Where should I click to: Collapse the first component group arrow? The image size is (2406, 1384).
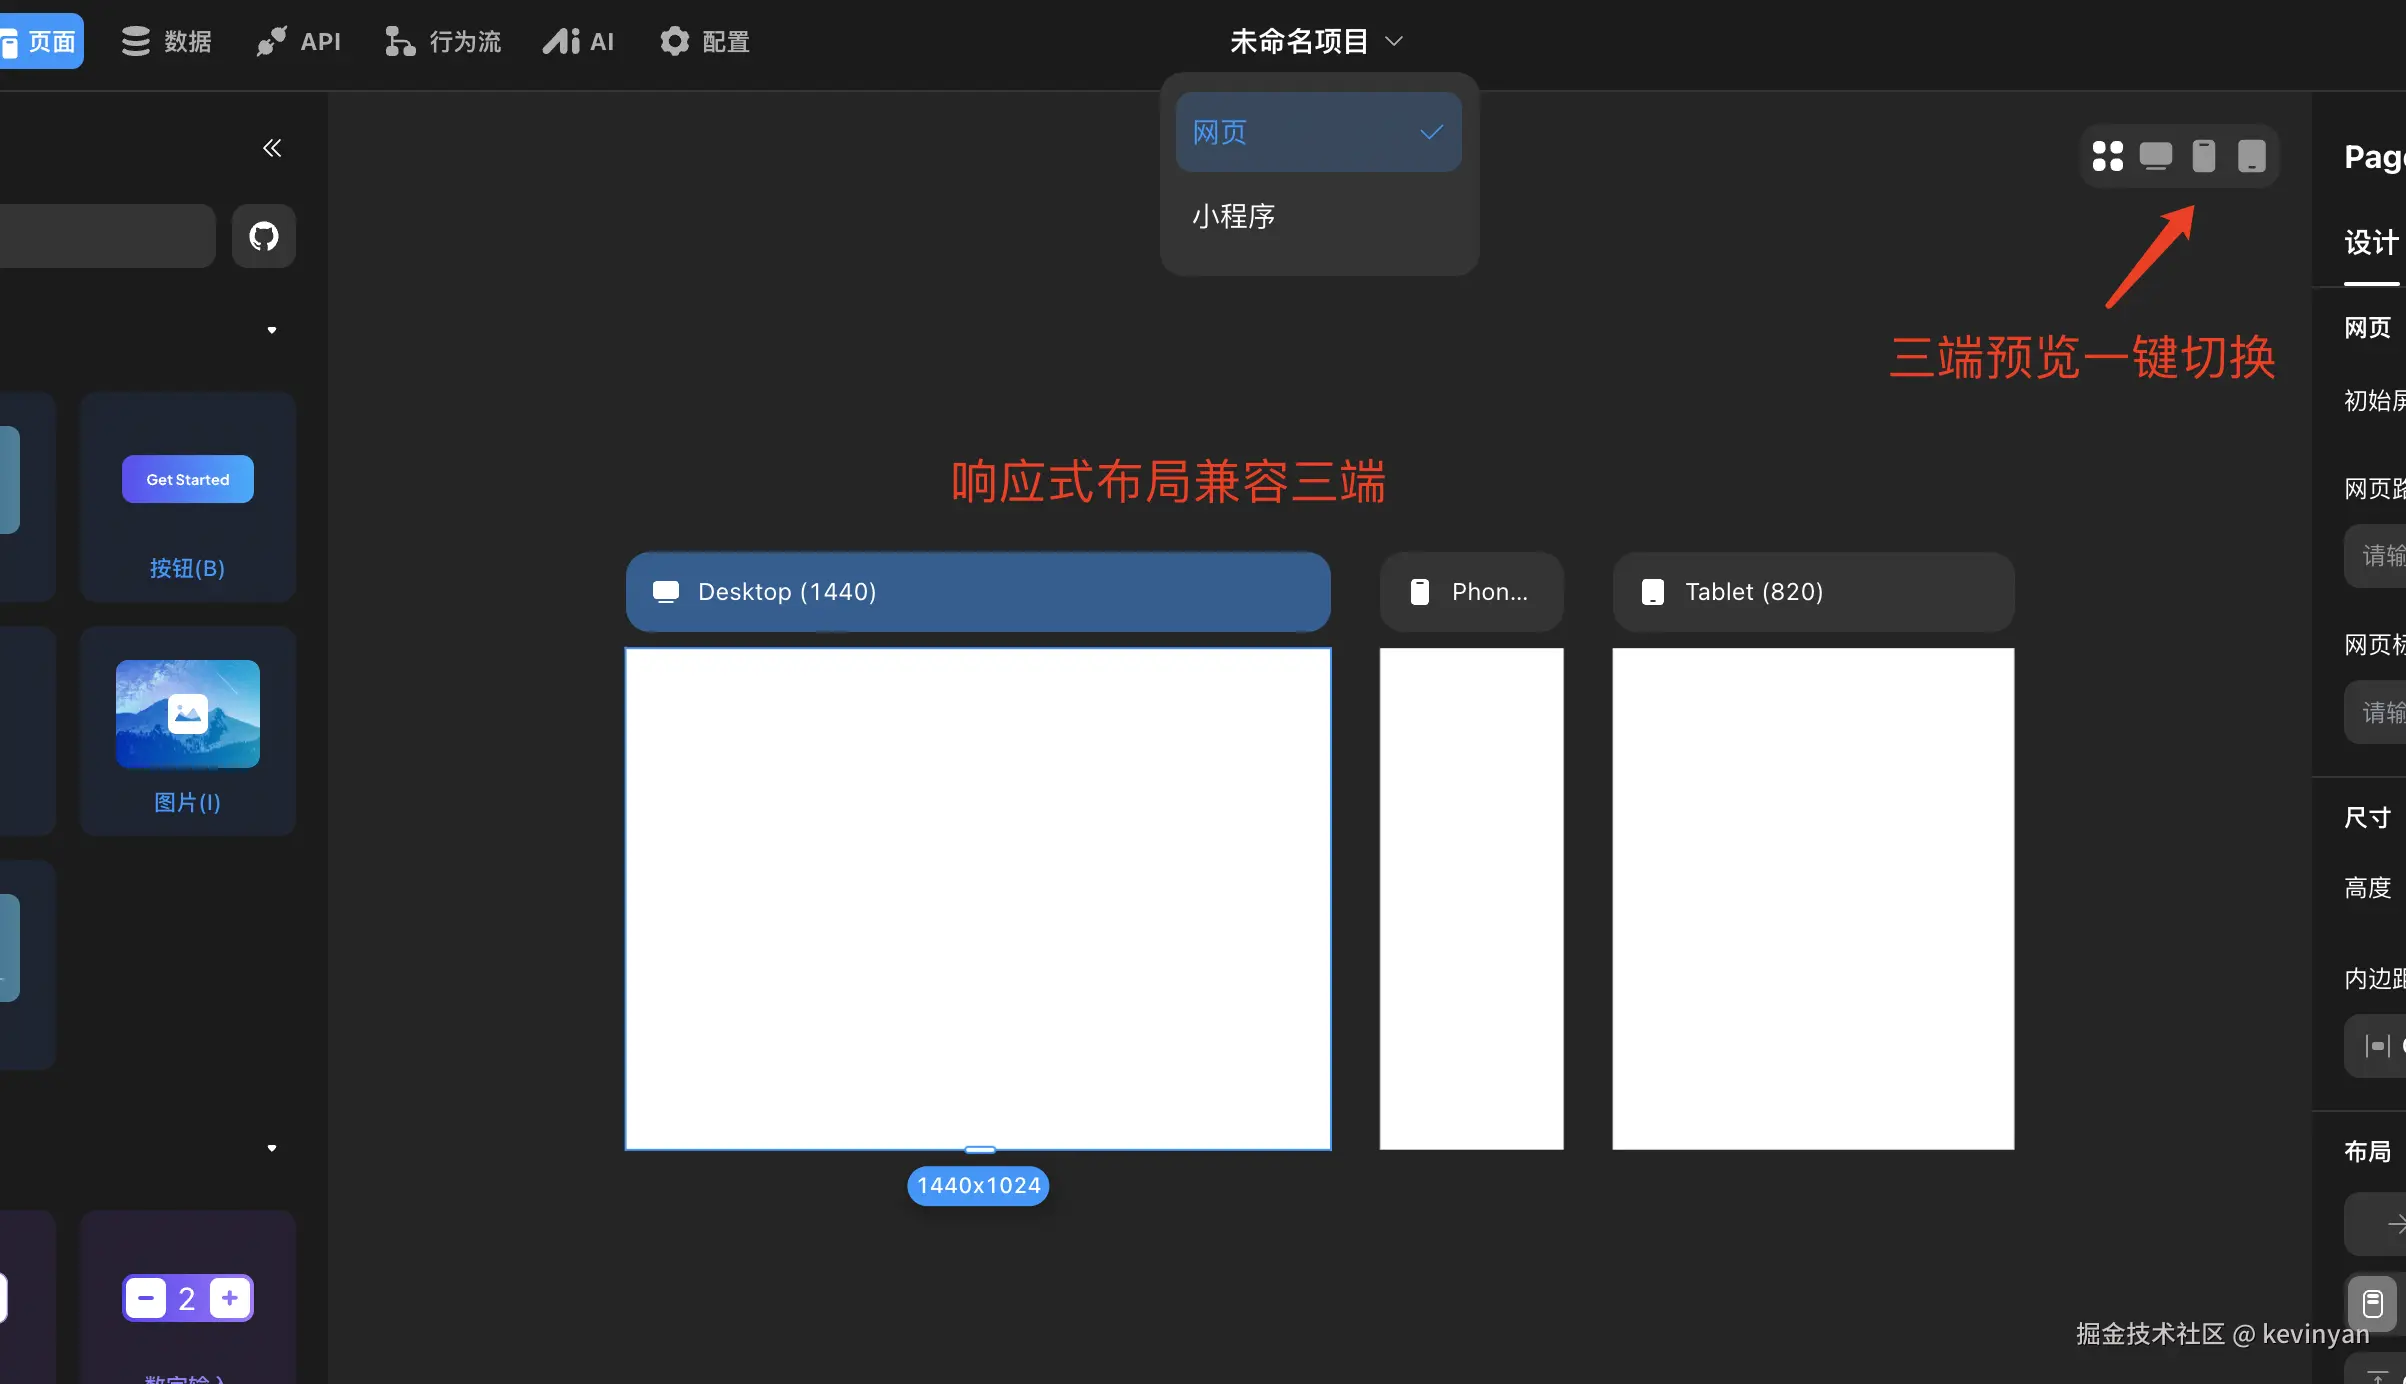click(271, 330)
